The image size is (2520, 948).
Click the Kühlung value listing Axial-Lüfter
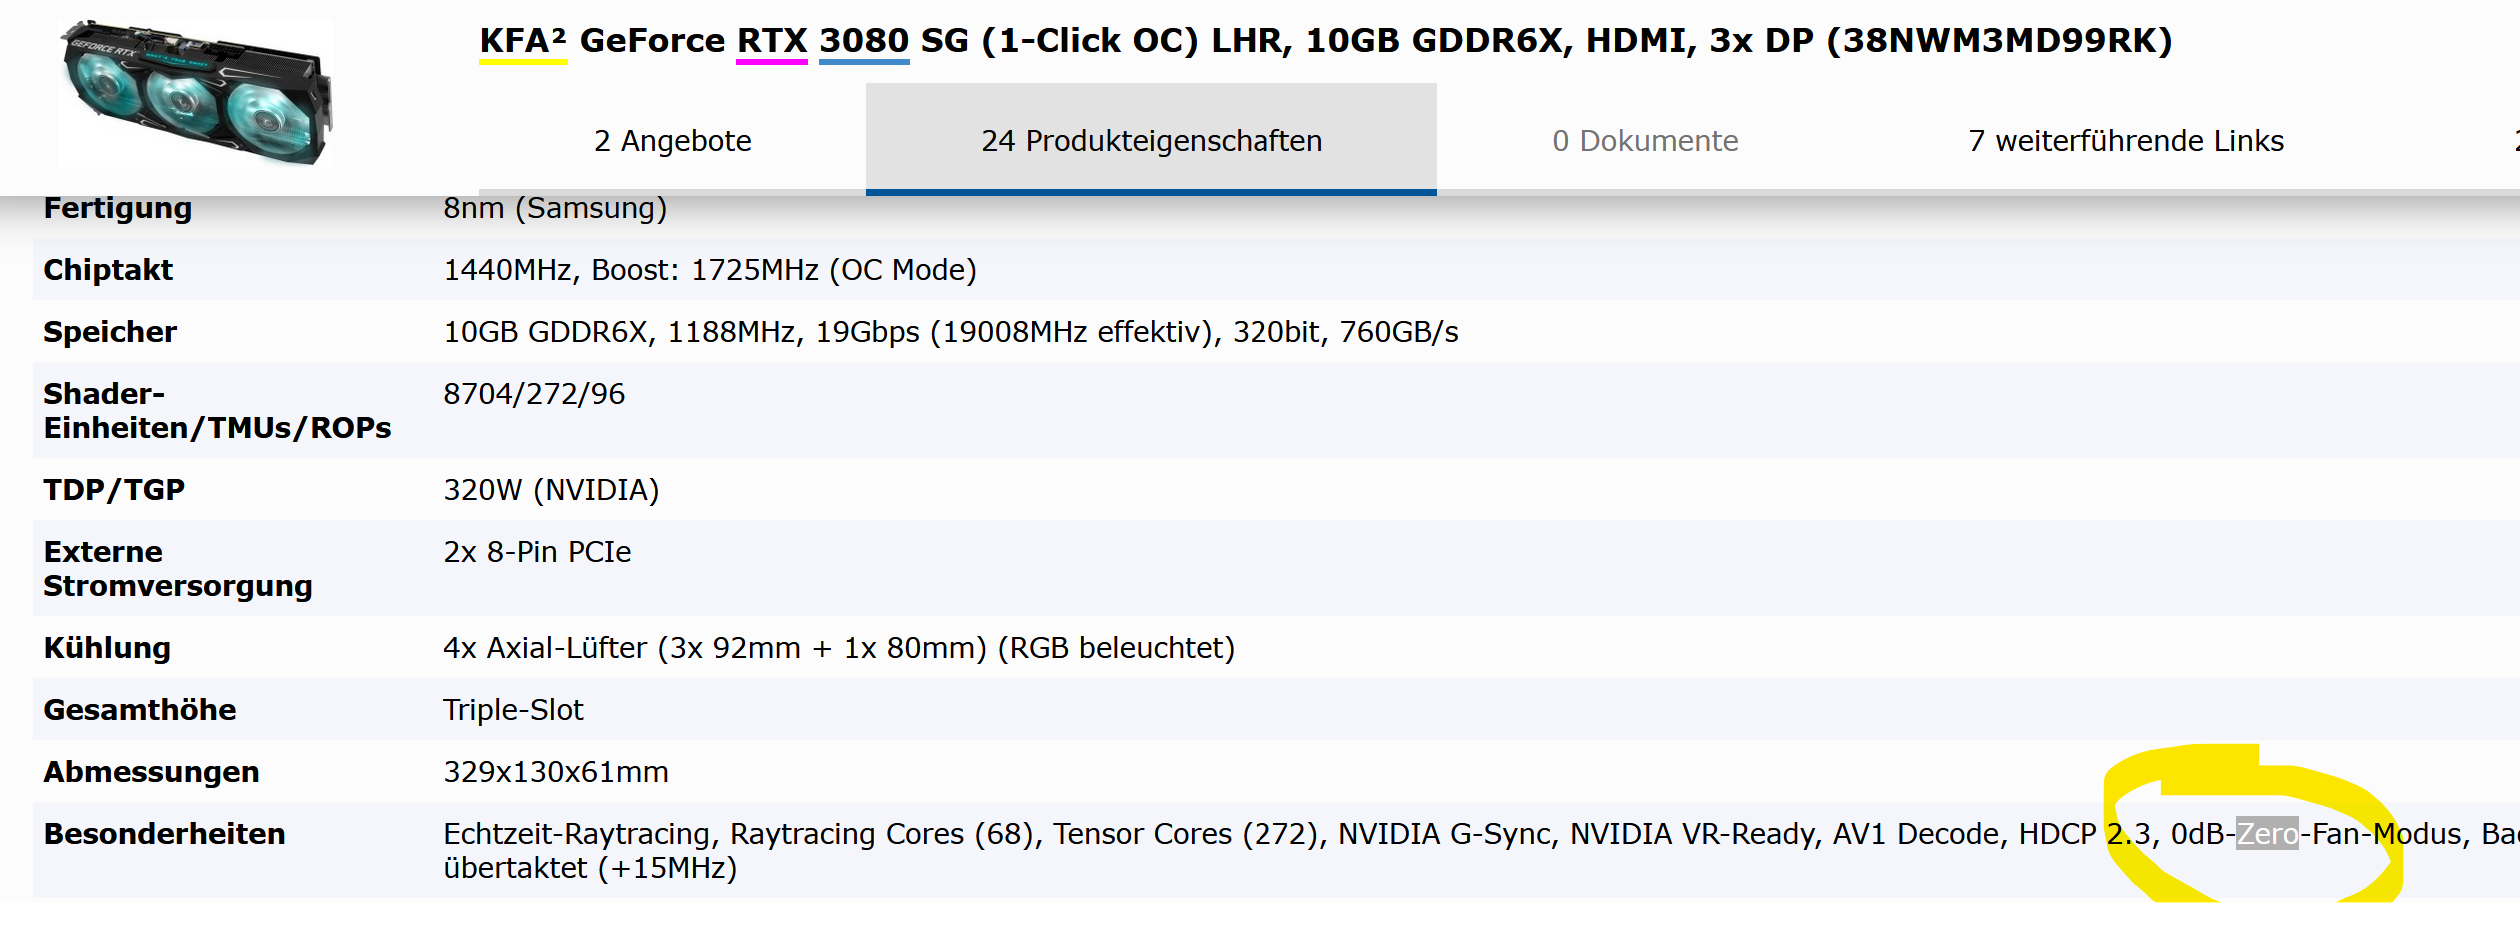point(839,648)
